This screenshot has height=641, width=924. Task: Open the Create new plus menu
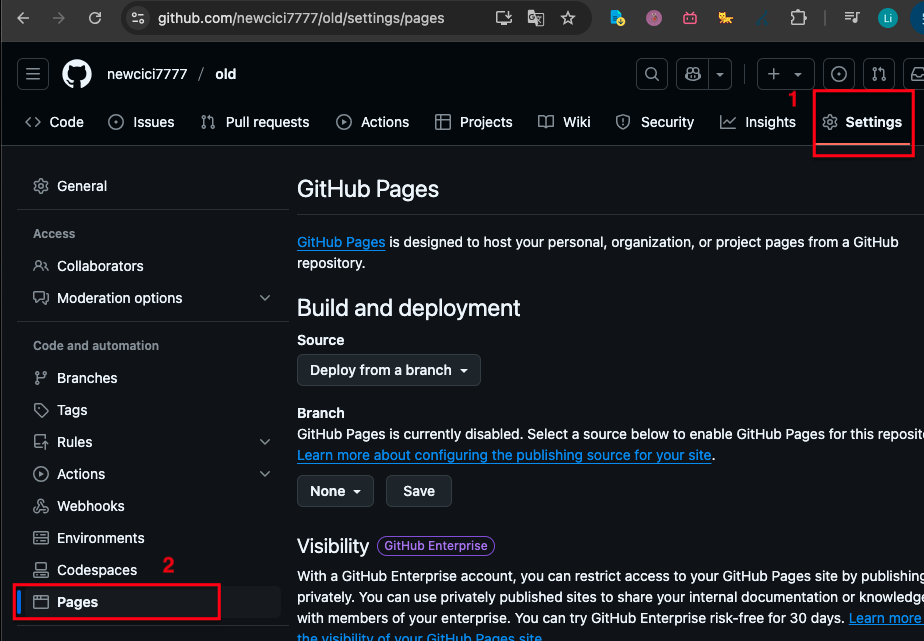786,74
